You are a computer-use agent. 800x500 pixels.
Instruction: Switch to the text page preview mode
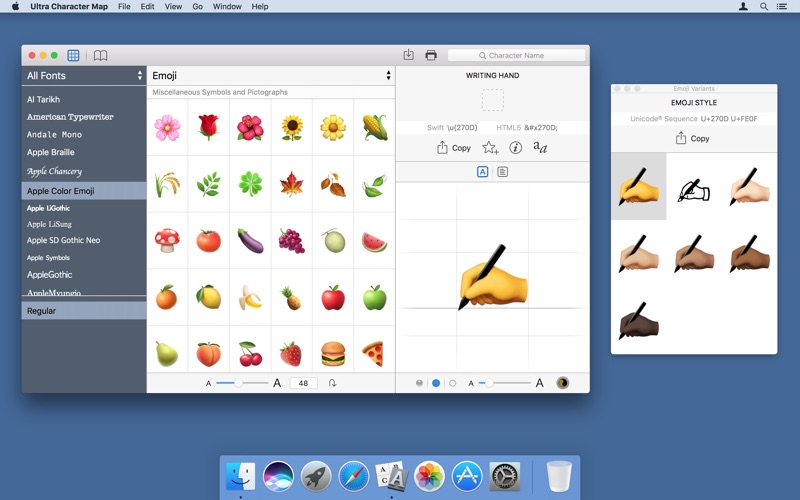502,172
